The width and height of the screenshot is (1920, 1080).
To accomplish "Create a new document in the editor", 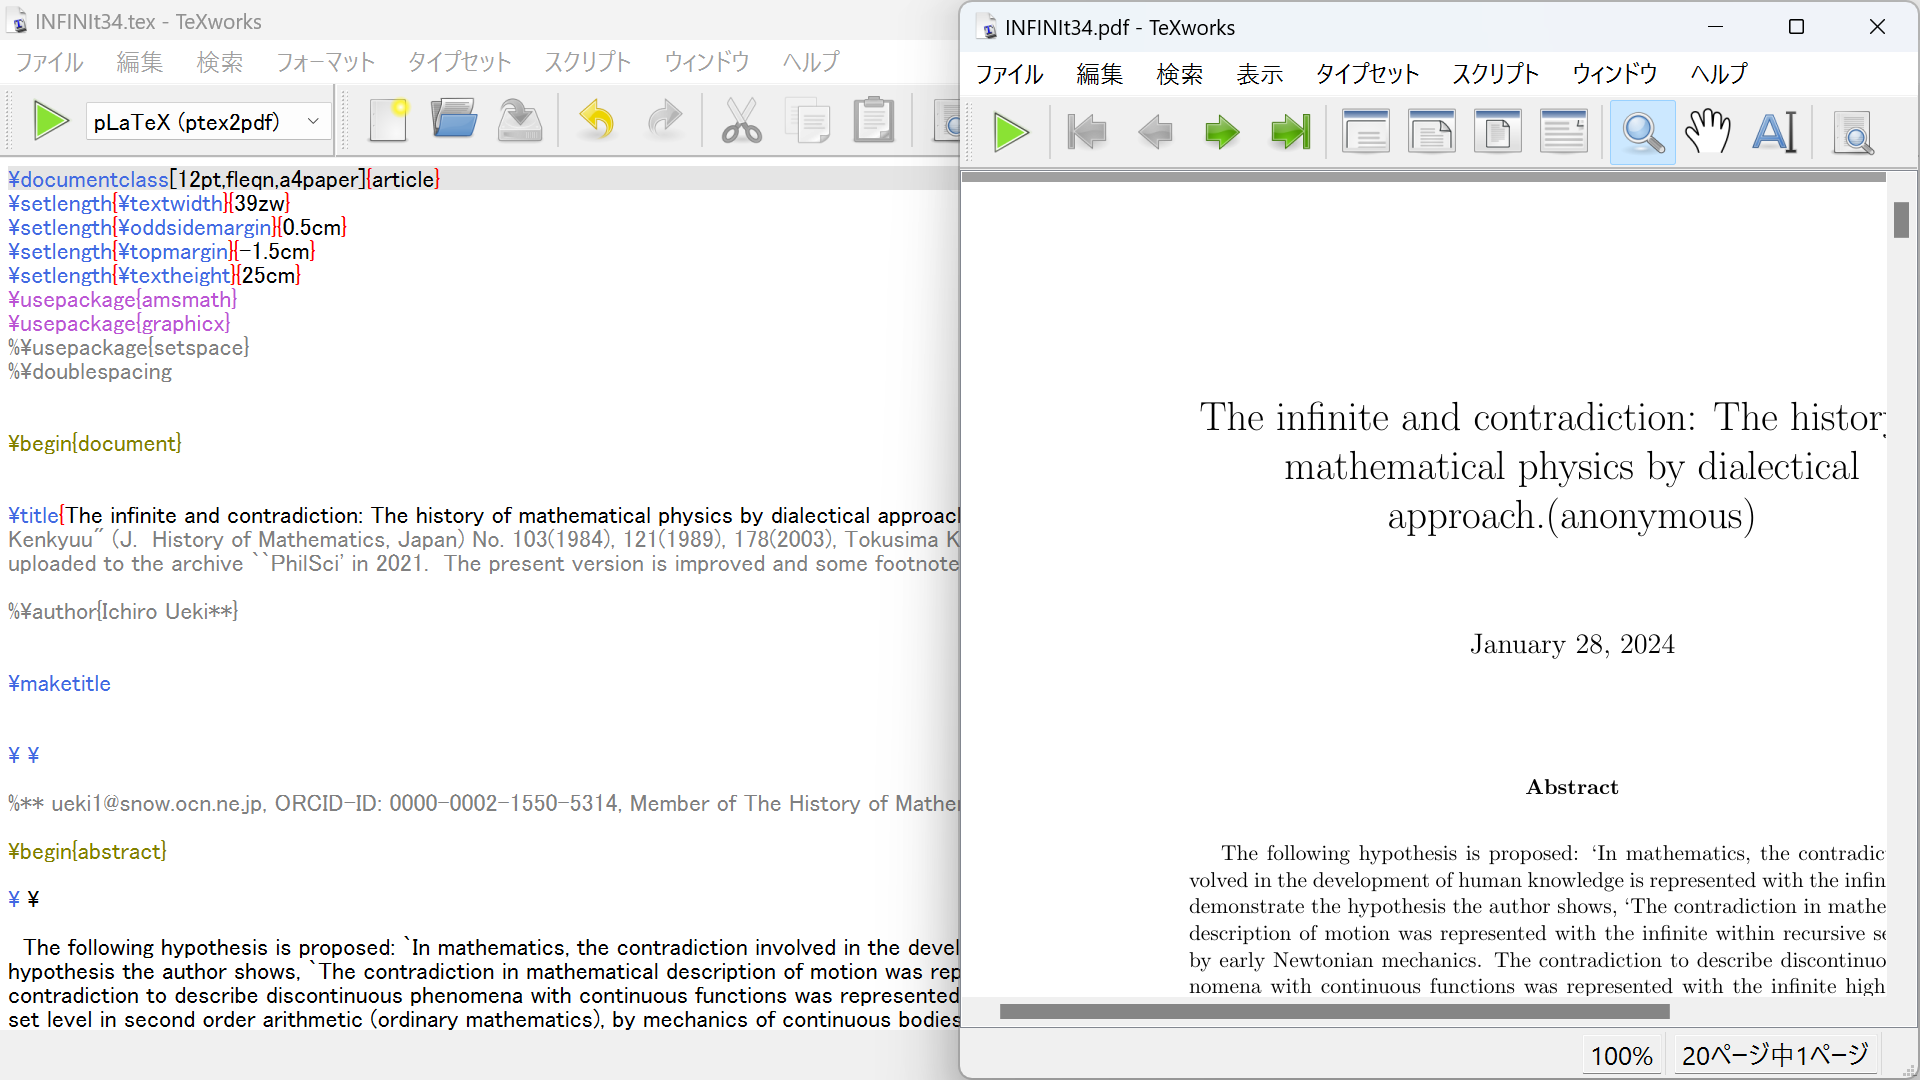I will click(x=389, y=121).
